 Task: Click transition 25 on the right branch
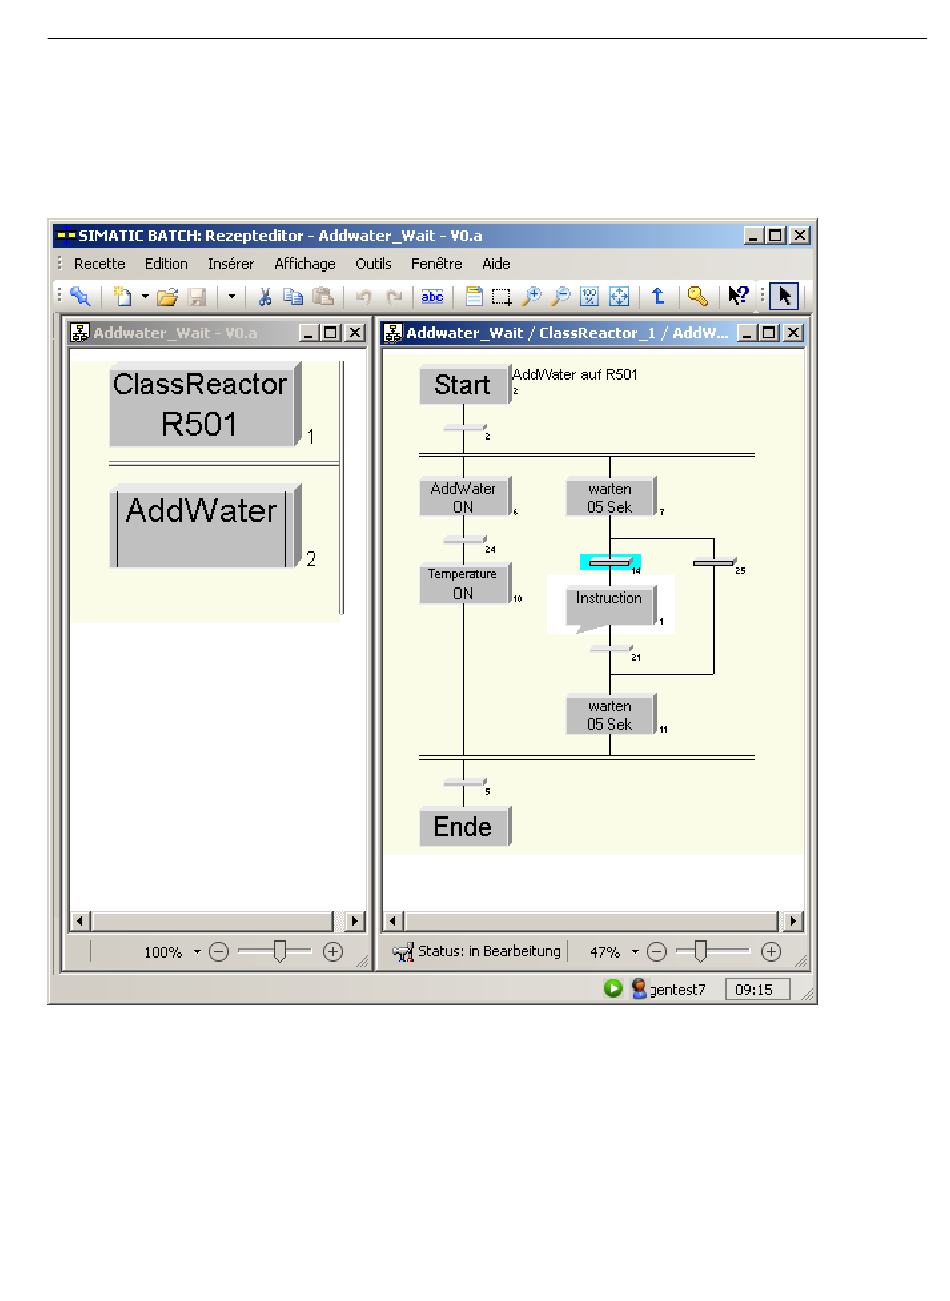click(x=714, y=562)
